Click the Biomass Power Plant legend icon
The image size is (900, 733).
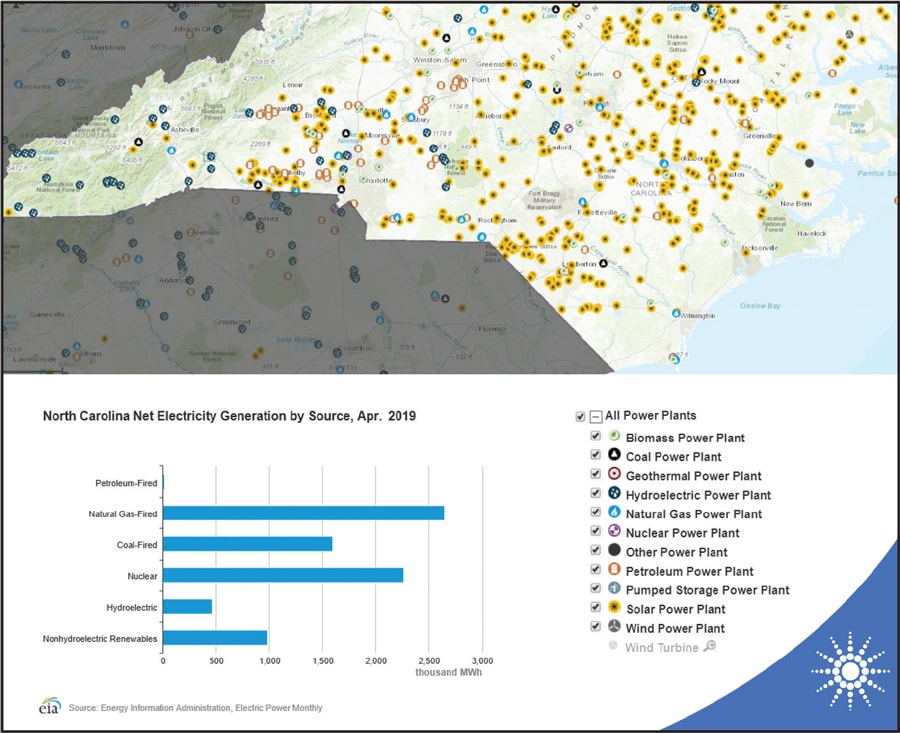click(x=615, y=437)
